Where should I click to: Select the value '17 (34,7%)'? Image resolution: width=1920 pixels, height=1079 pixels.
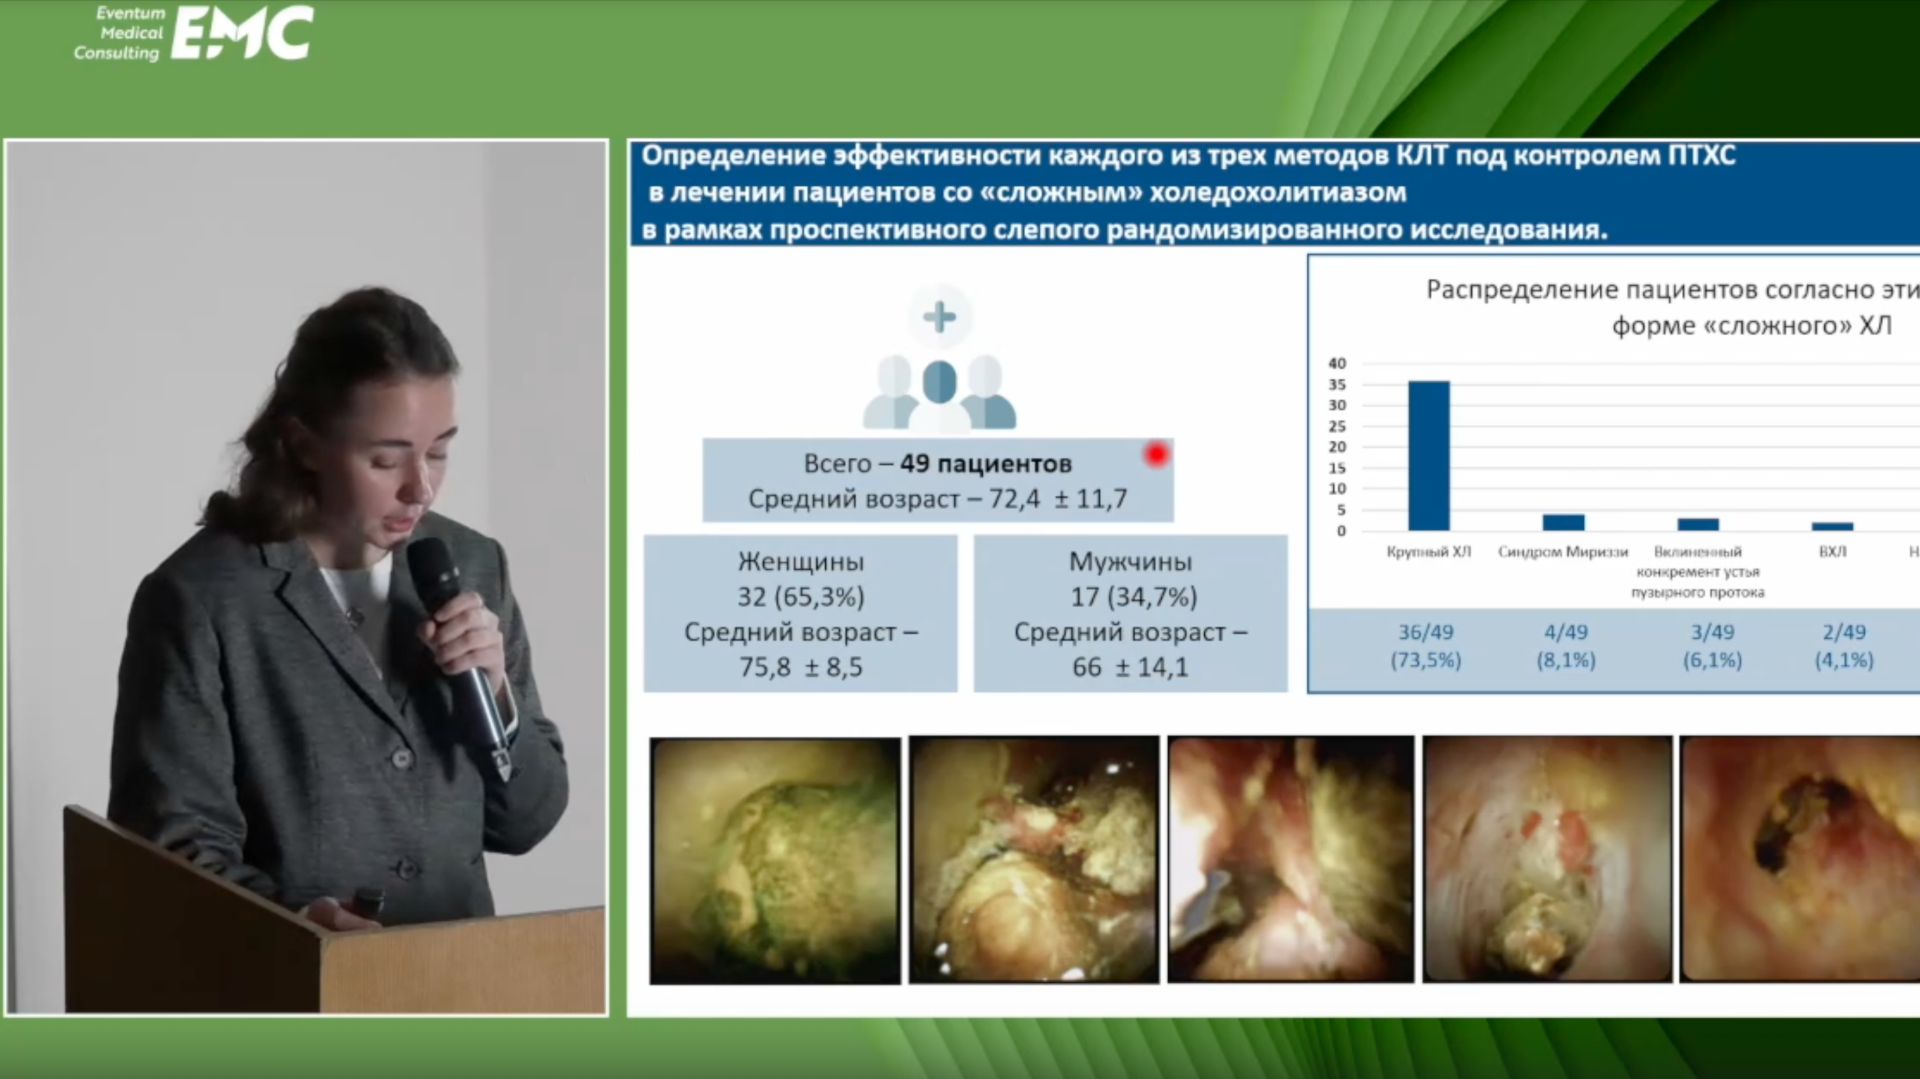1134,597
